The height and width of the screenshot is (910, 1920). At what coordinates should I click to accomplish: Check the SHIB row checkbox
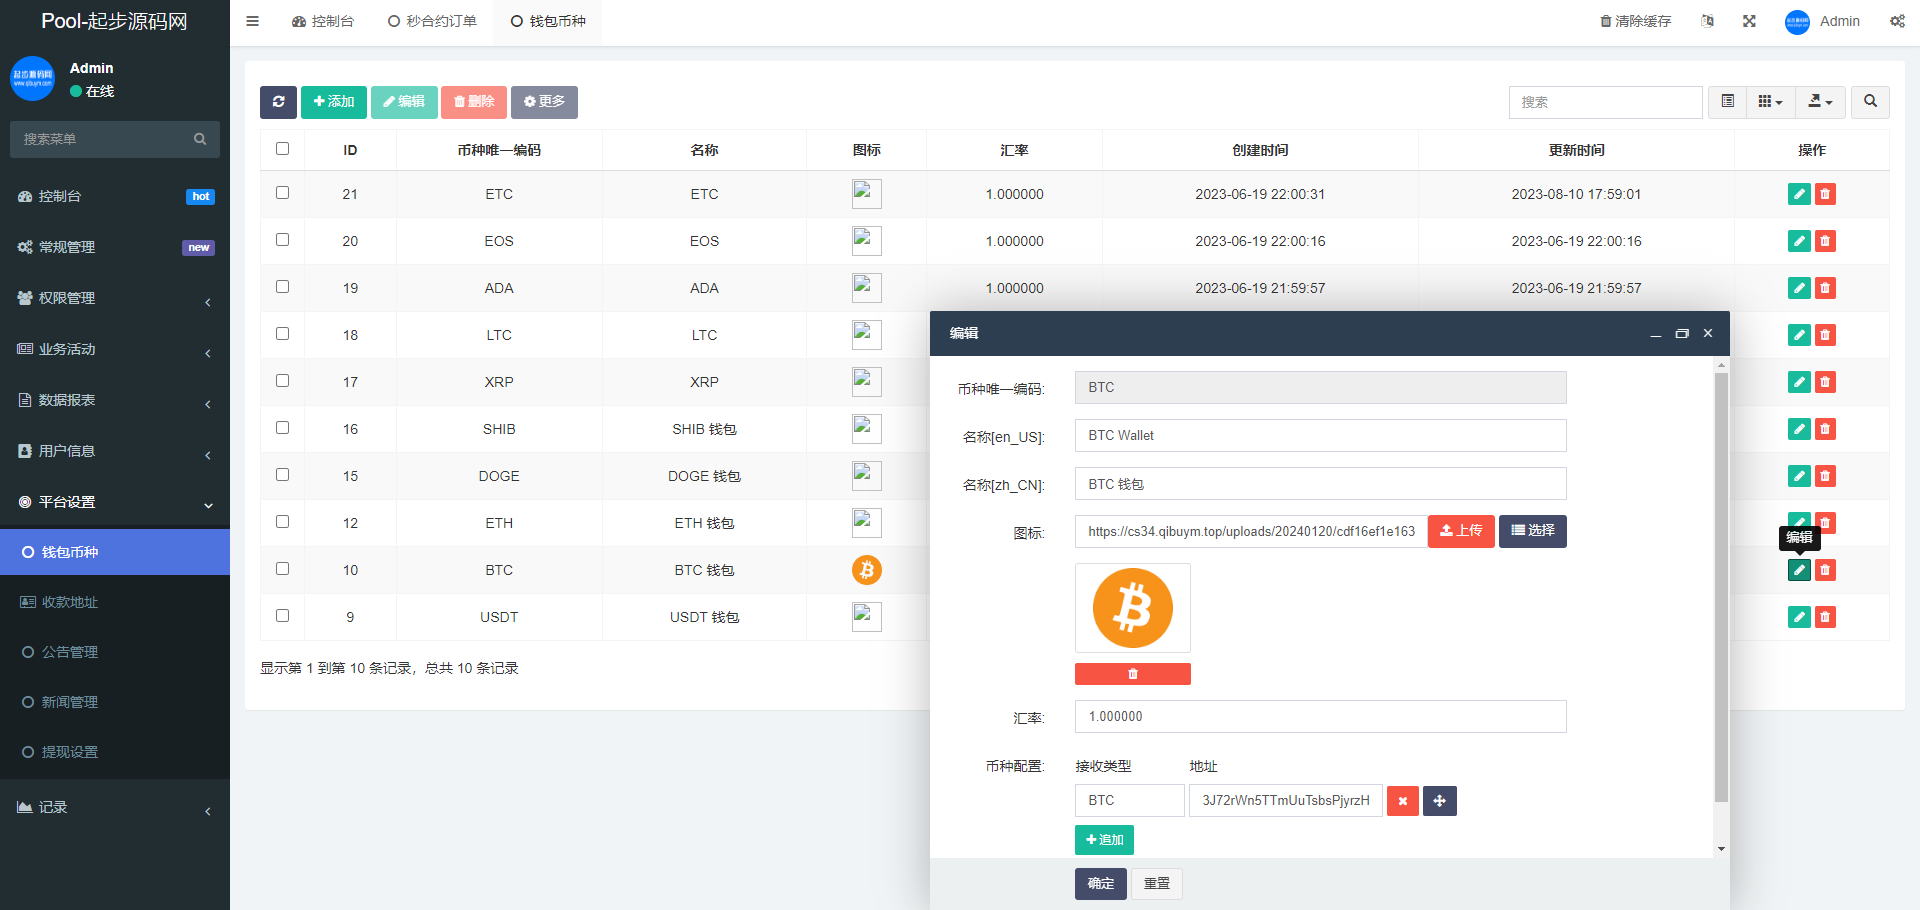click(x=282, y=428)
